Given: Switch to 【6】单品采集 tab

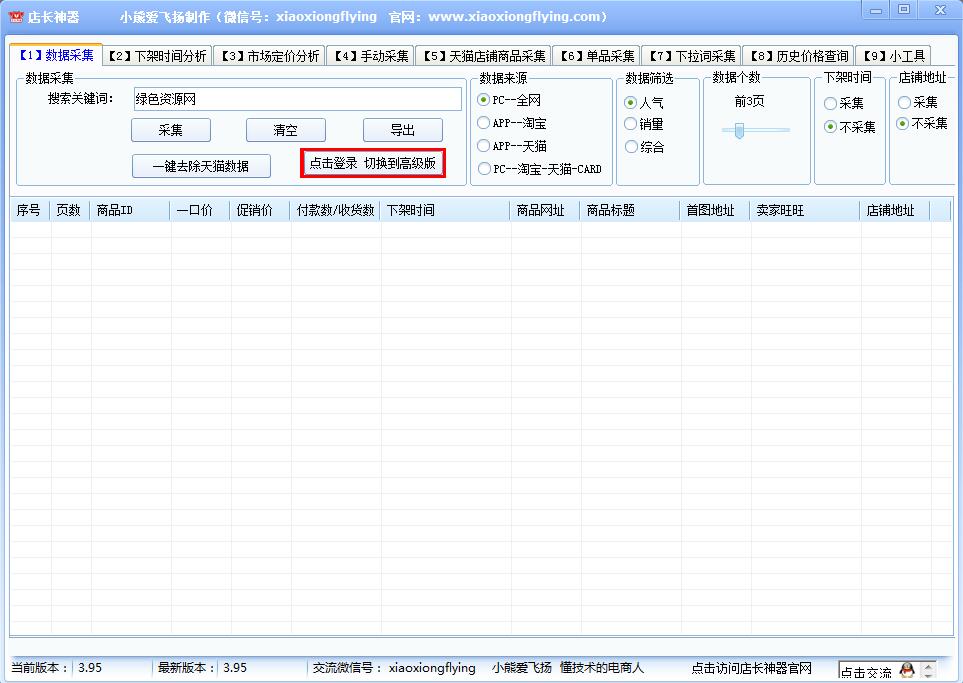Looking at the screenshot, I should [597, 57].
